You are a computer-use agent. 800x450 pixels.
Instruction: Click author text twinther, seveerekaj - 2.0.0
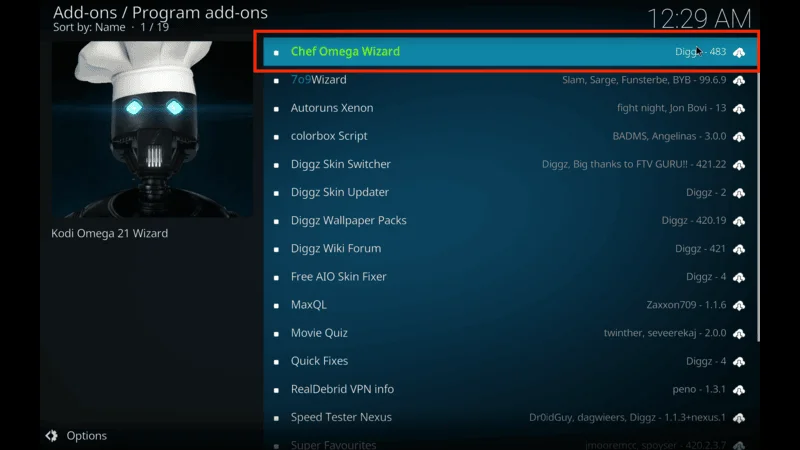point(665,333)
